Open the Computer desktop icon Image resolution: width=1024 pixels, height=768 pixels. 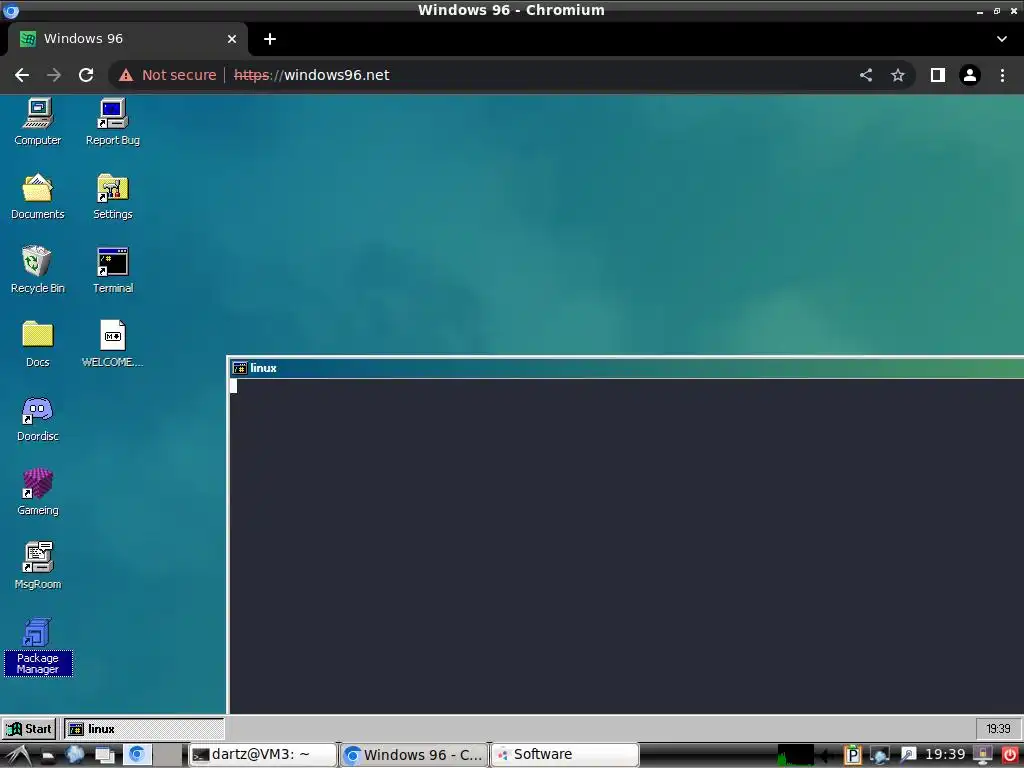38,122
